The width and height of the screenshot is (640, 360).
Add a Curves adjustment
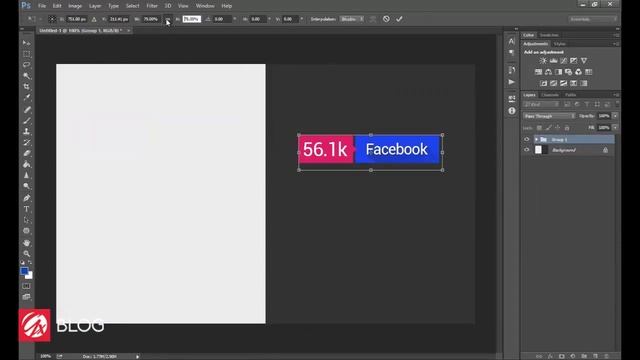click(x=564, y=60)
